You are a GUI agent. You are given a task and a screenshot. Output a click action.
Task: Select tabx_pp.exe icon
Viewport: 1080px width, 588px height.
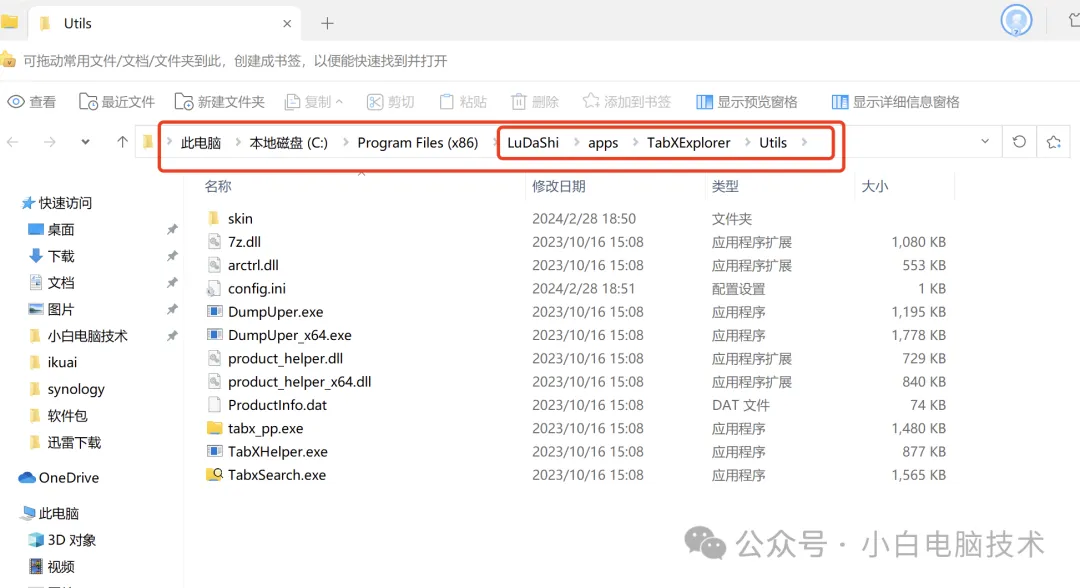tap(214, 428)
